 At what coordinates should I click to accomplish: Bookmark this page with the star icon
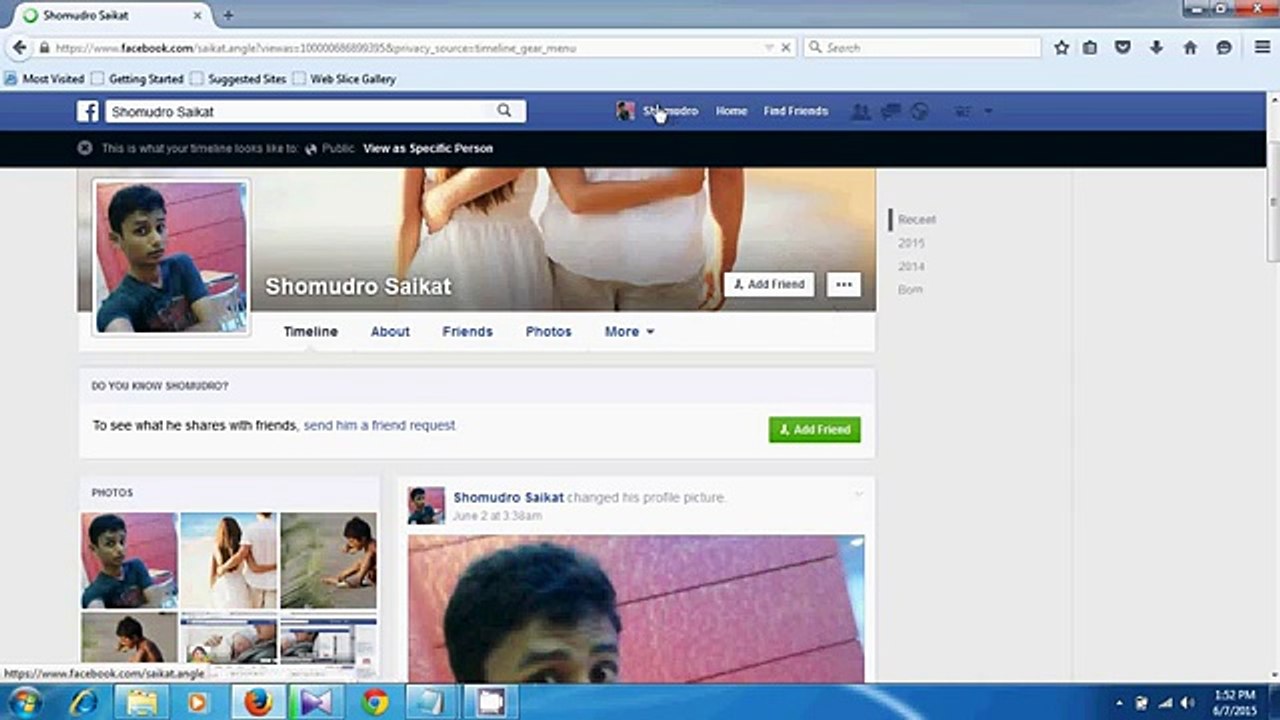point(1062,47)
